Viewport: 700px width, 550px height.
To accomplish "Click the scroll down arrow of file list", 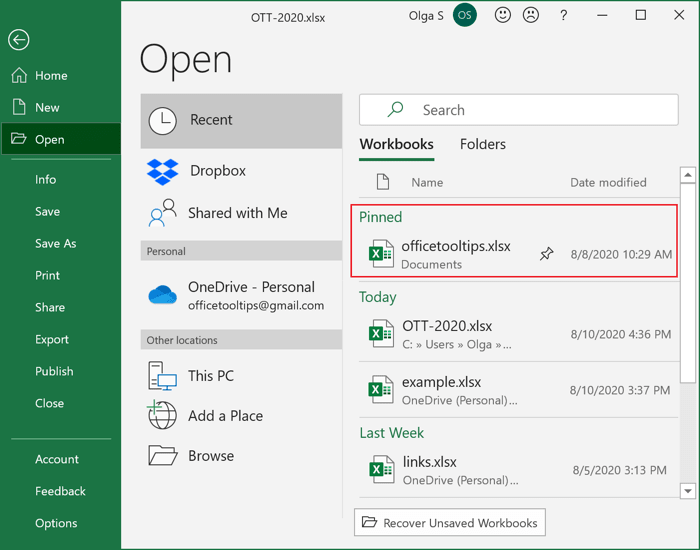I will point(688,491).
